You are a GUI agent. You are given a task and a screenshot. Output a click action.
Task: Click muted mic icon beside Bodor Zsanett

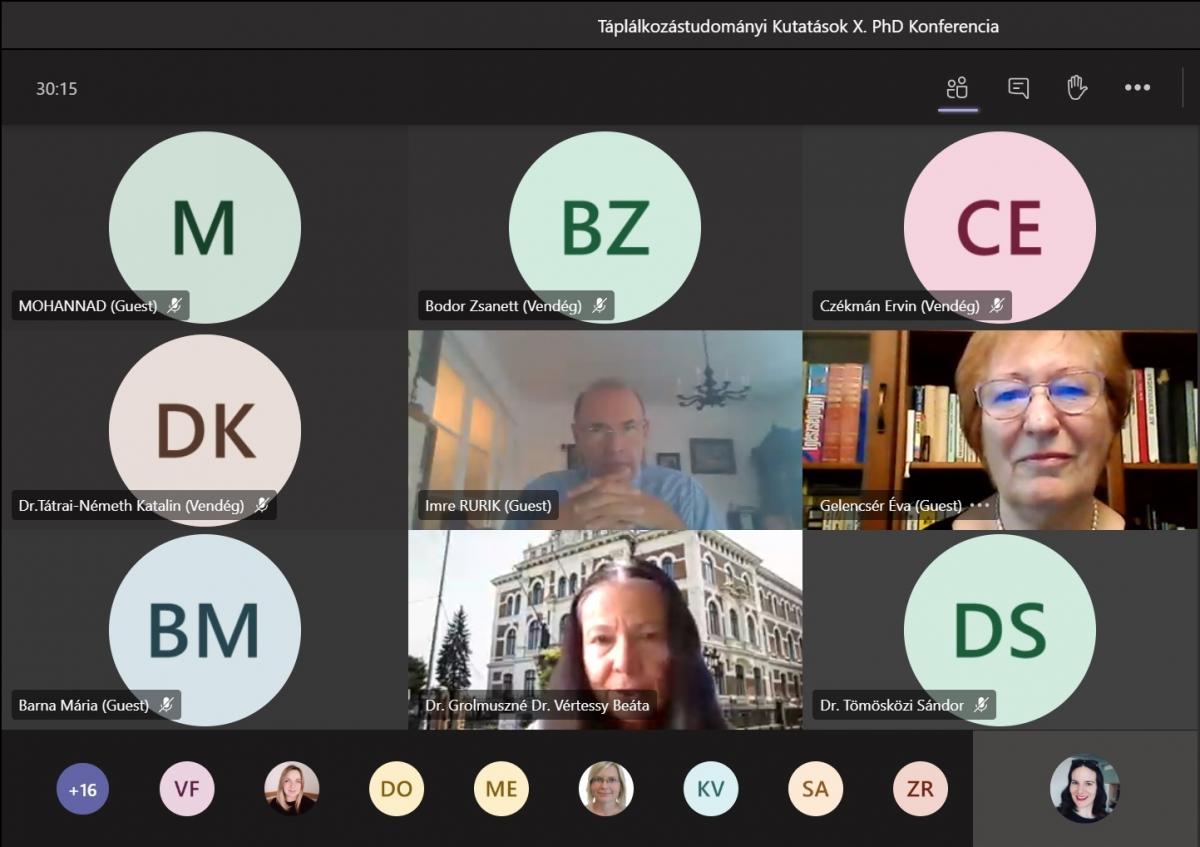click(599, 306)
